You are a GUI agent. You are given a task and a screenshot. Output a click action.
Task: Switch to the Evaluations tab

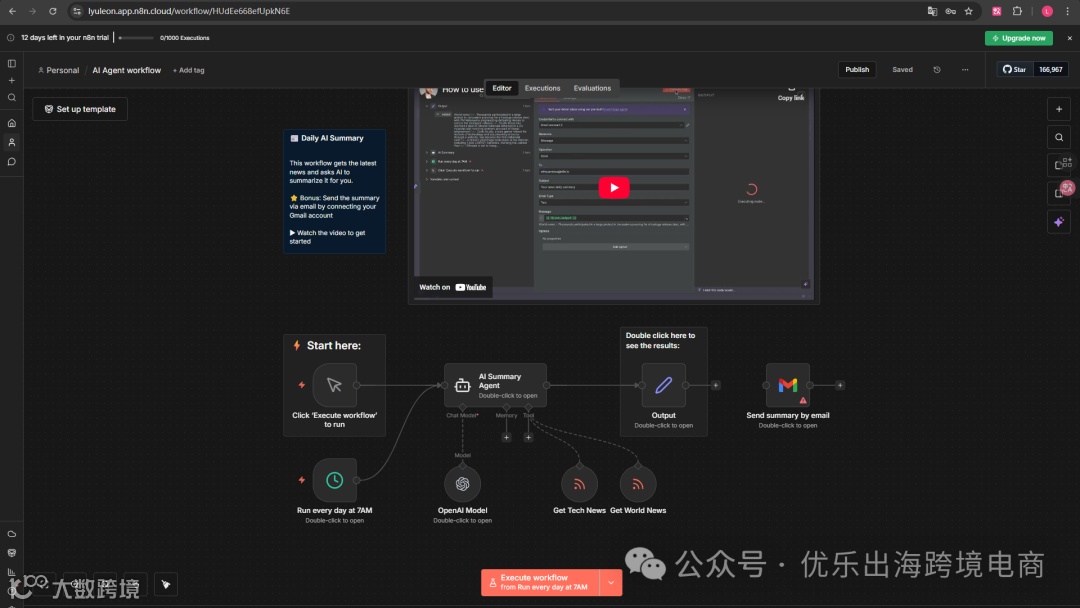[x=592, y=88]
